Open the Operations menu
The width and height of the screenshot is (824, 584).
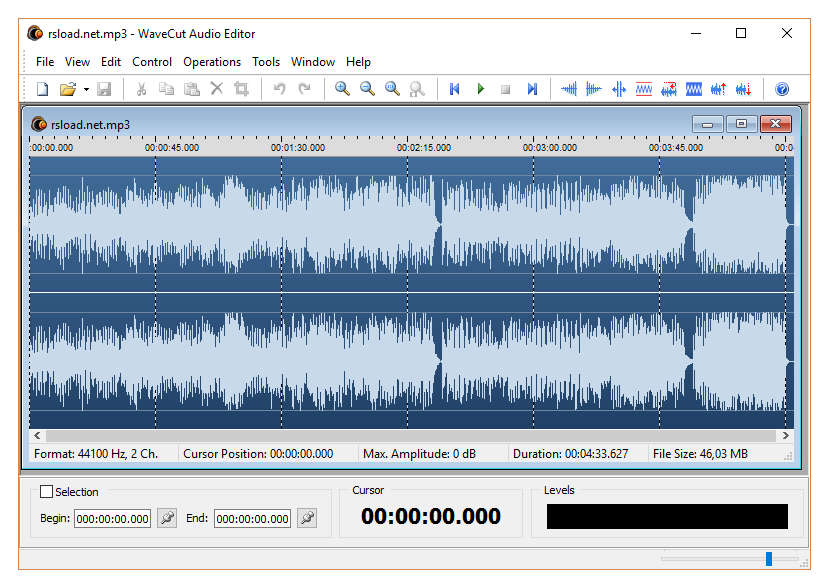pyautogui.click(x=212, y=61)
